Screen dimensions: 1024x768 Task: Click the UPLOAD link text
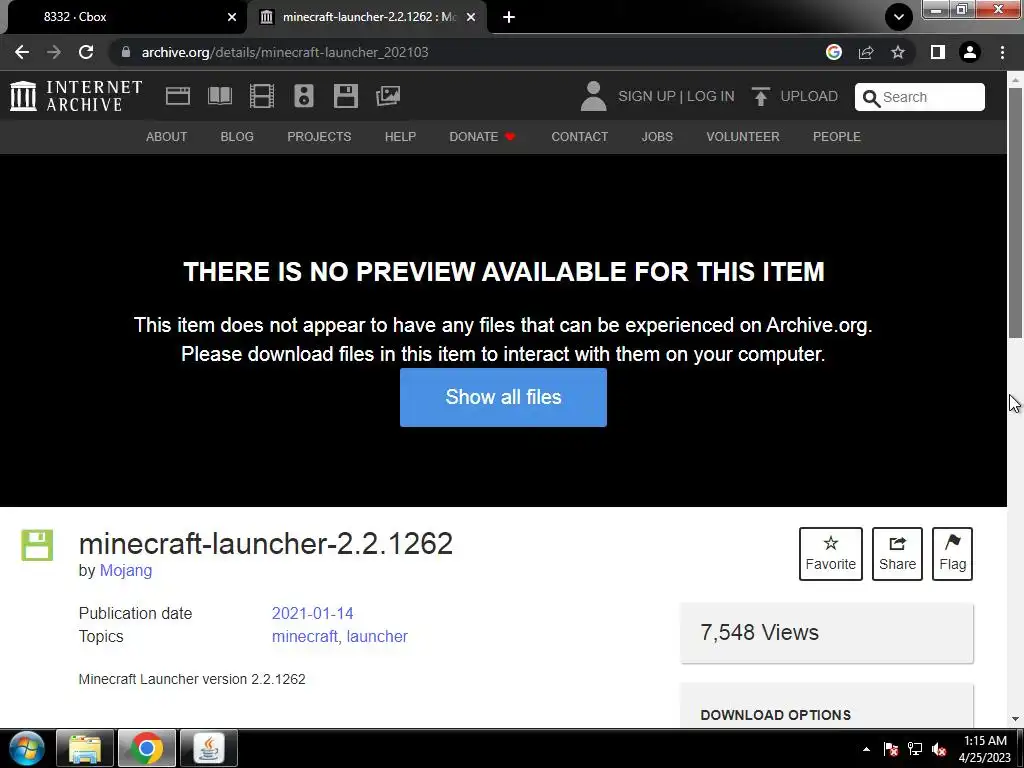[x=809, y=96]
